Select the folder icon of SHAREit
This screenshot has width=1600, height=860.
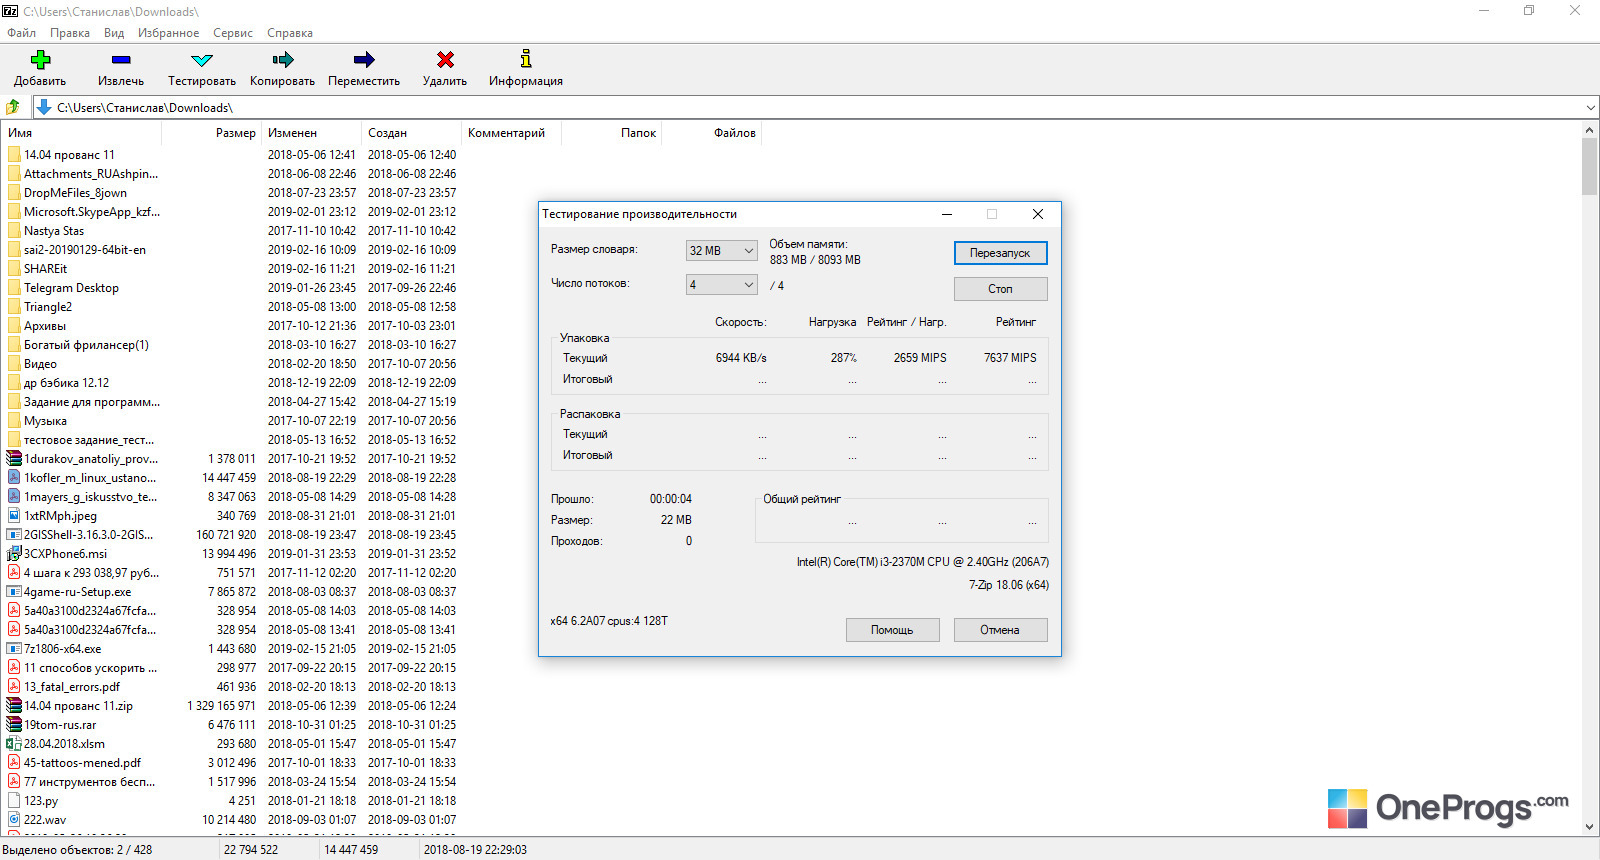(14, 269)
